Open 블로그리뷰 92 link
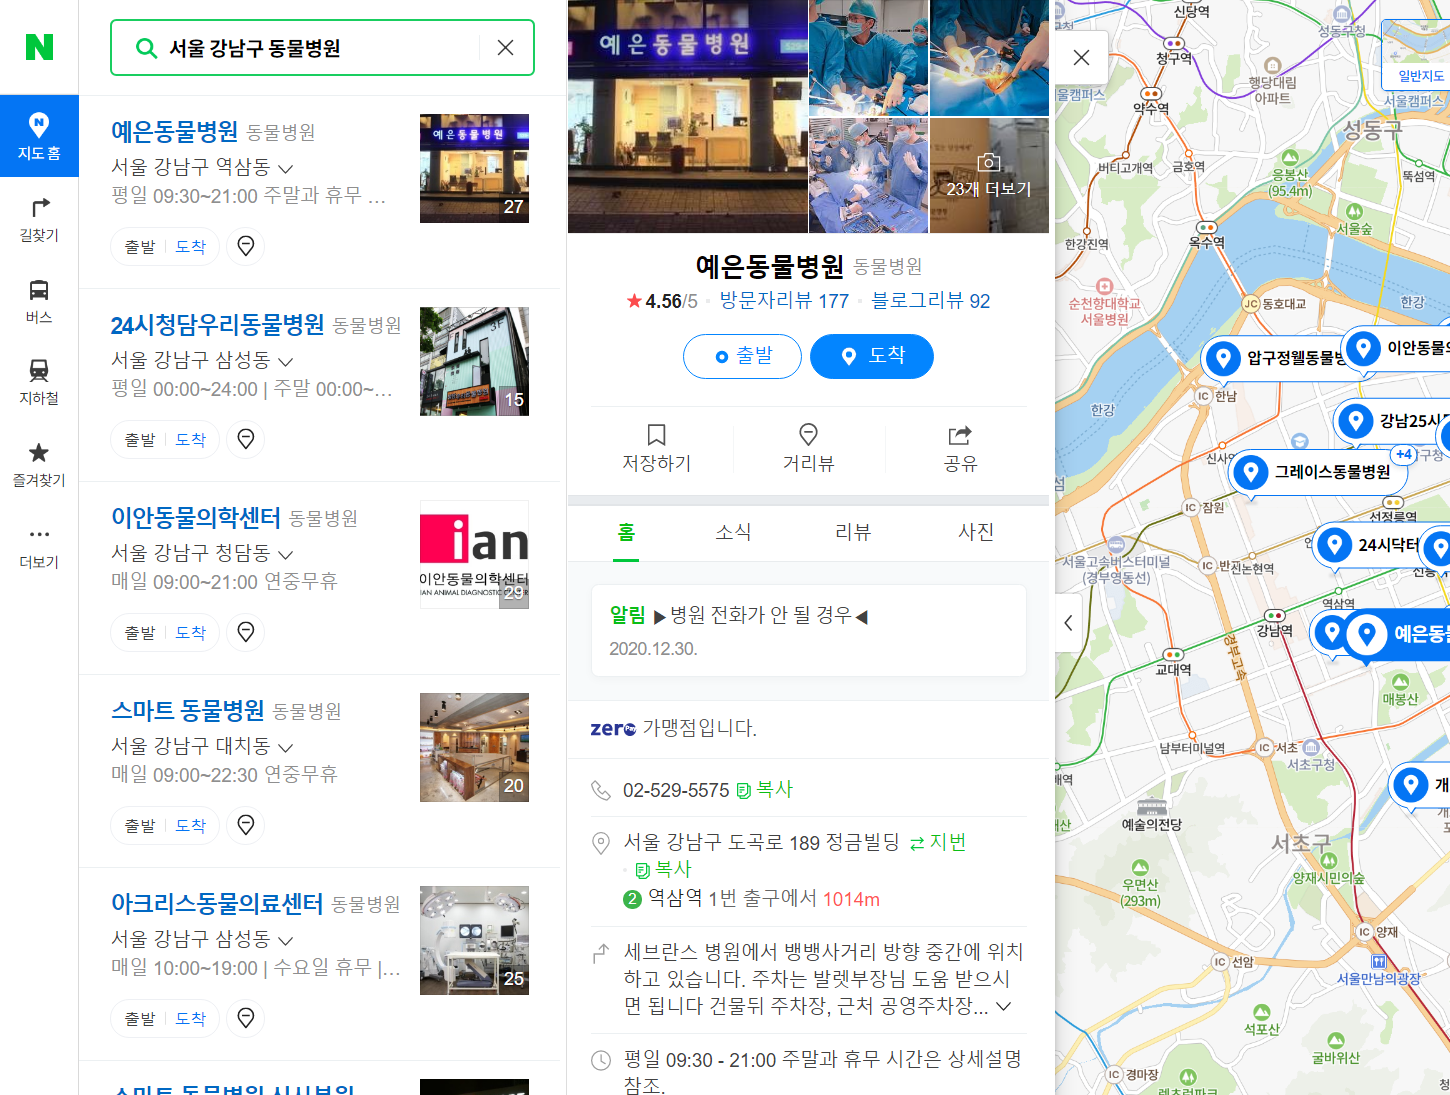This screenshot has width=1450, height=1095. point(931,301)
